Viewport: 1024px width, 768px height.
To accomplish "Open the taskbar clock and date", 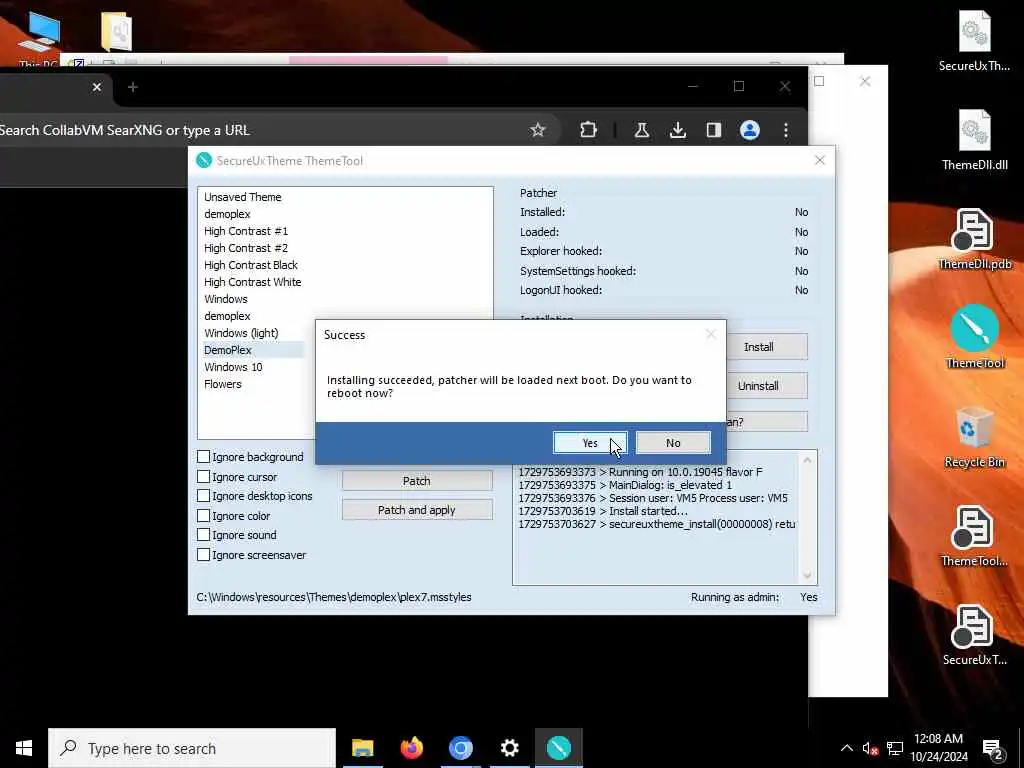I will coord(938,748).
